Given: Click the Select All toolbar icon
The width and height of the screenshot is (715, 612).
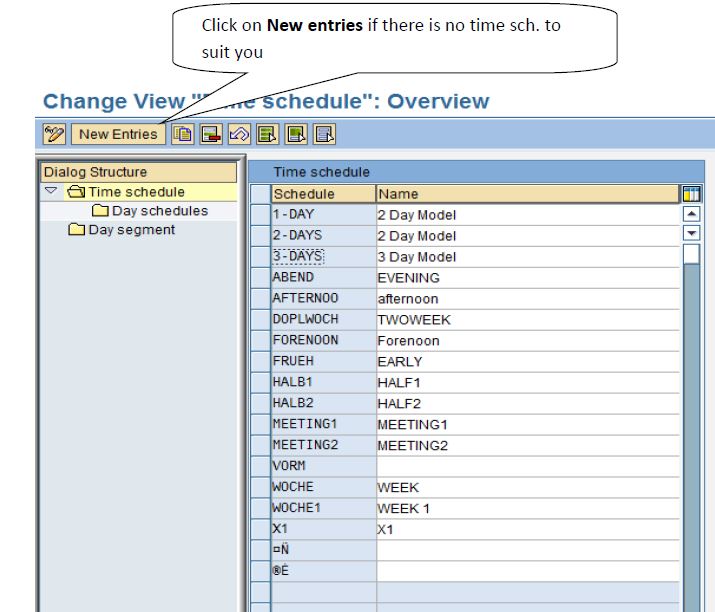Looking at the screenshot, I should pos(266,134).
